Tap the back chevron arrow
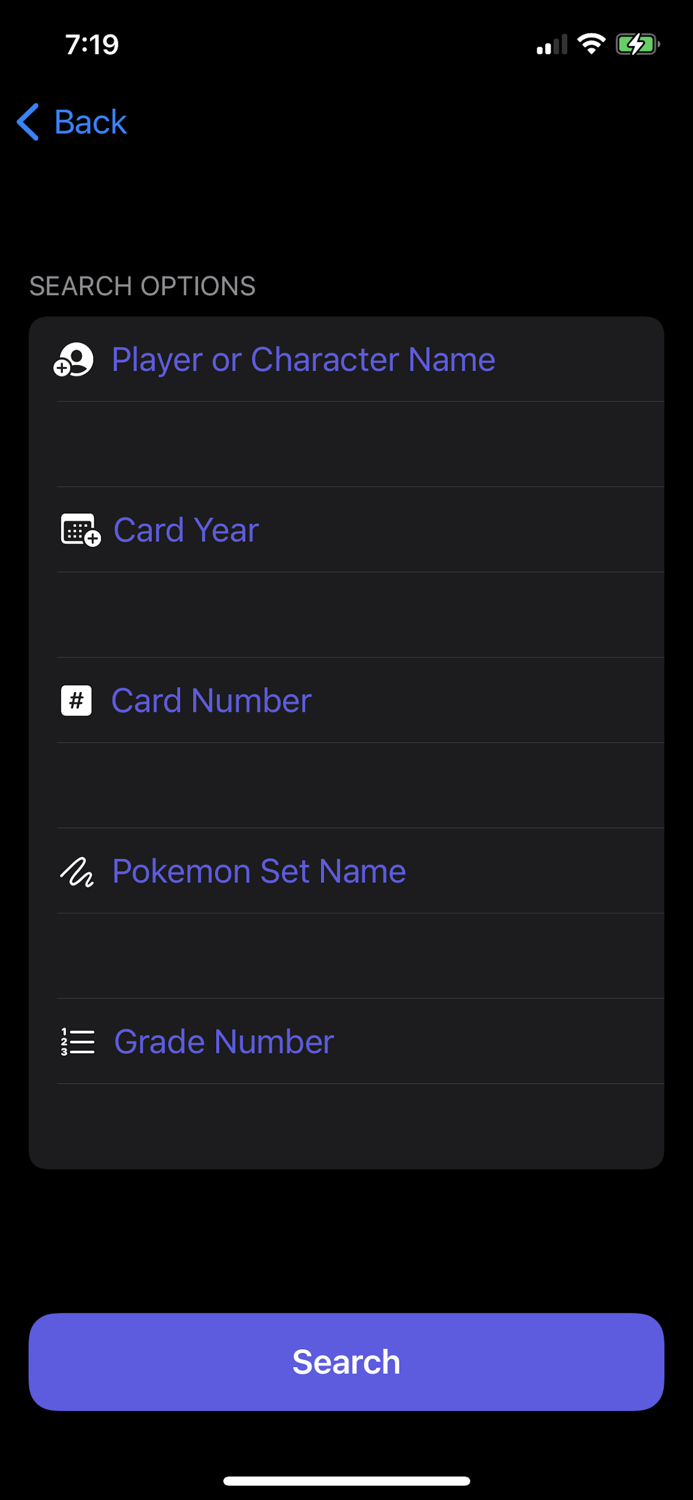The image size is (693, 1500). pyautogui.click(x=26, y=121)
